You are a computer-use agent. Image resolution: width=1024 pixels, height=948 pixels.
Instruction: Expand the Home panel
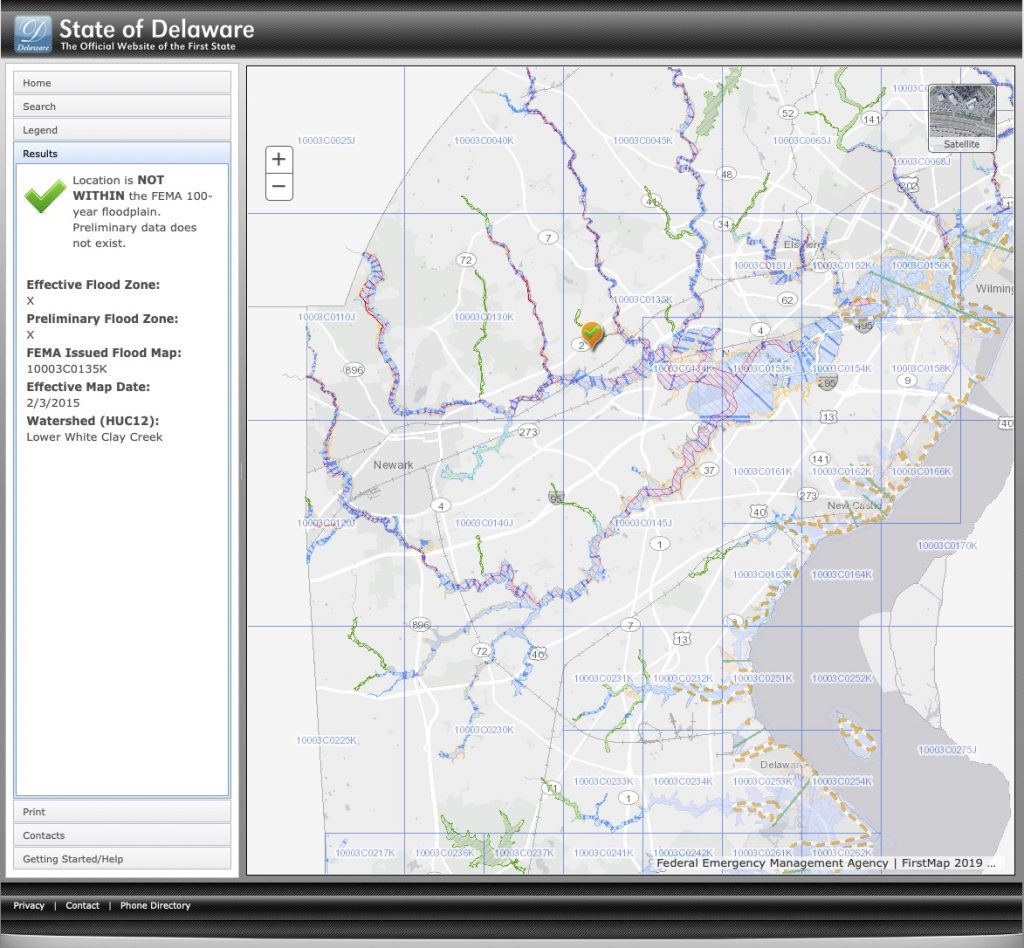pos(122,83)
